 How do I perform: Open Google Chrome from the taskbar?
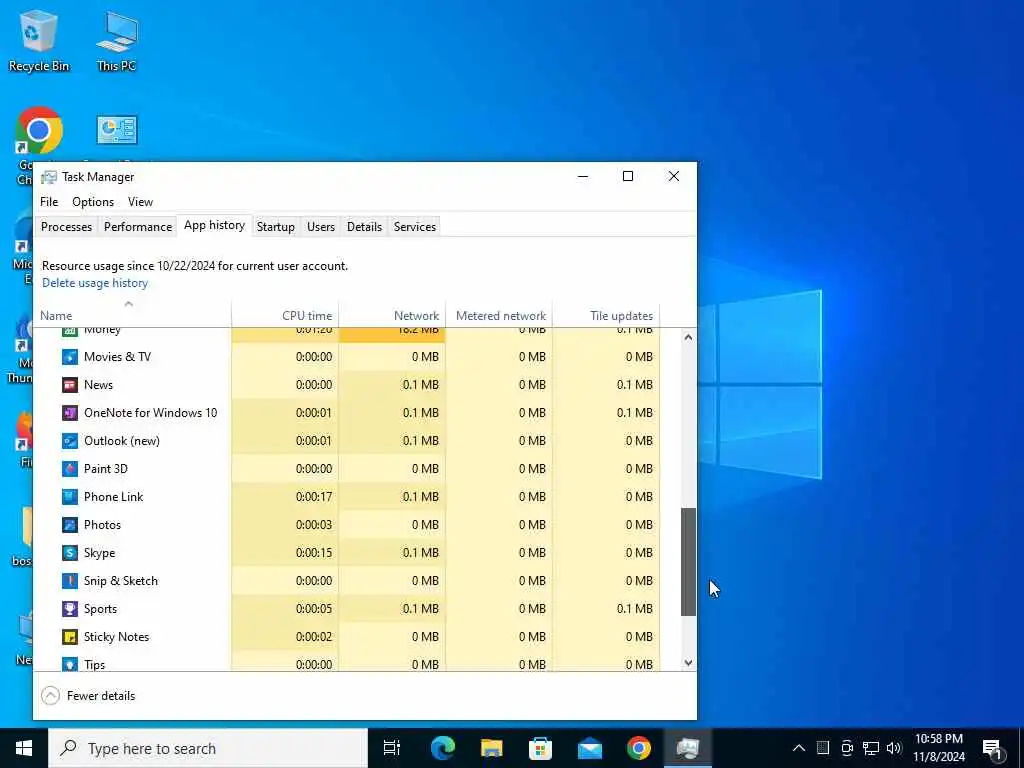pos(639,748)
